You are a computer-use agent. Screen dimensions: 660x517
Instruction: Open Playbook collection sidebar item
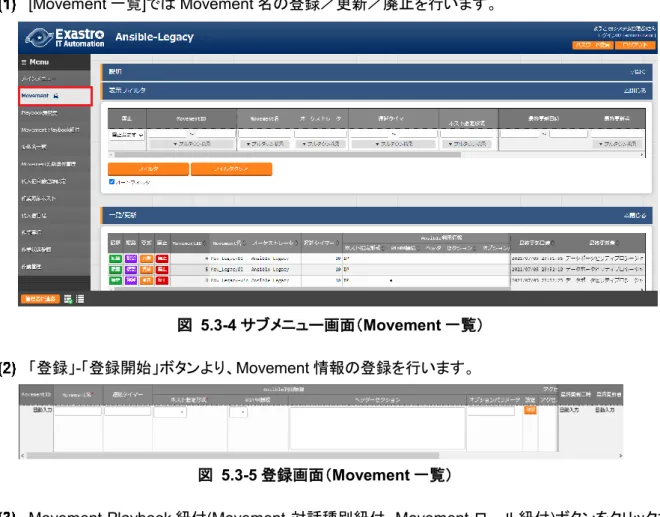(x=54, y=113)
